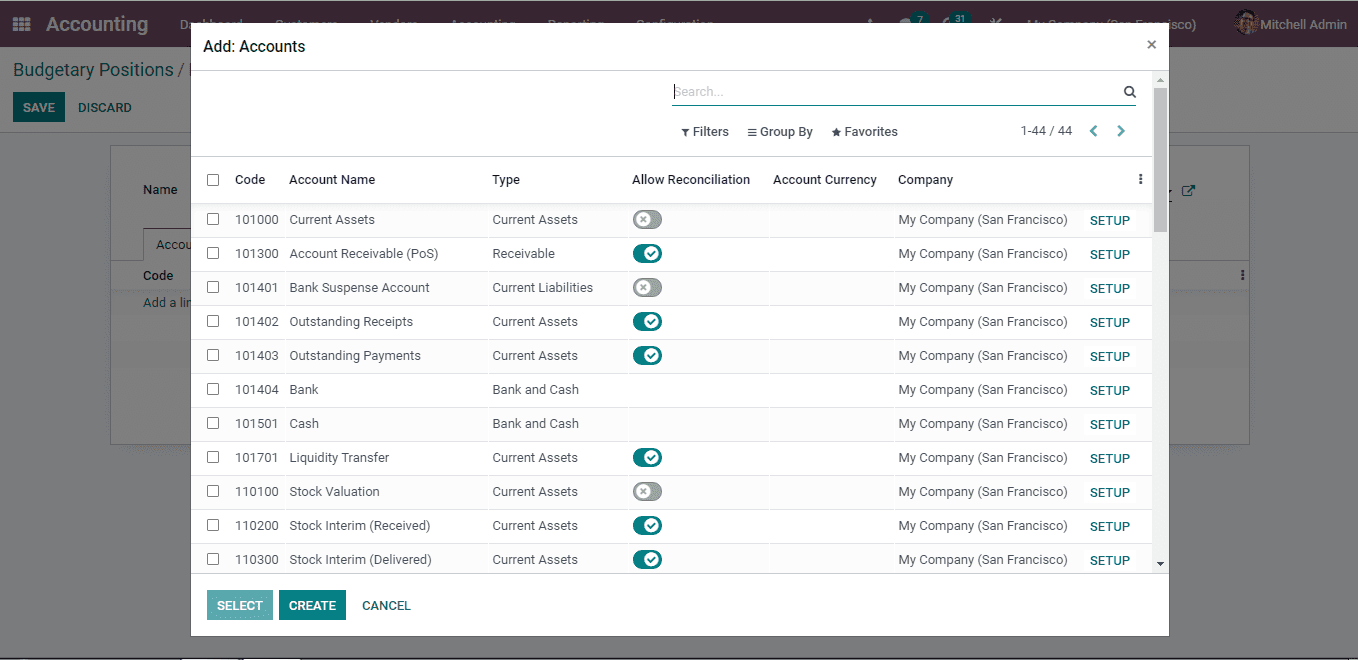Click the external link icon on the form
Image resolution: width=1358 pixels, height=660 pixels.
pos(1188,189)
